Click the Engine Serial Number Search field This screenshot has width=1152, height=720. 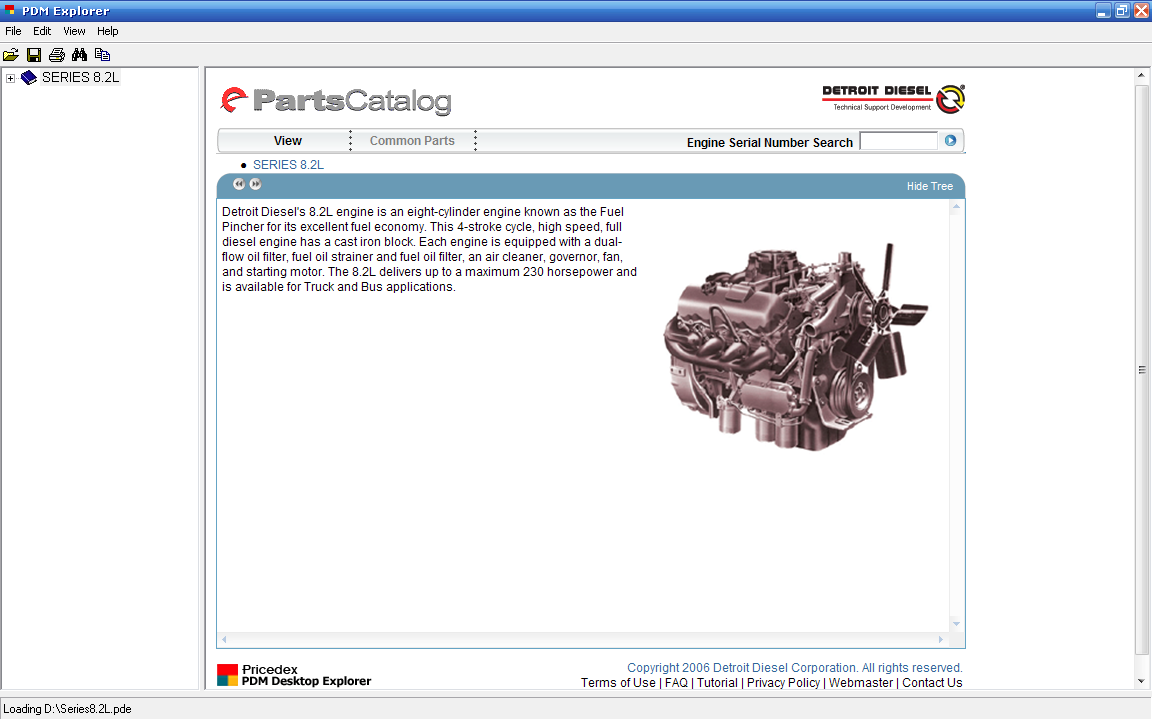click(x=899, y=141)
